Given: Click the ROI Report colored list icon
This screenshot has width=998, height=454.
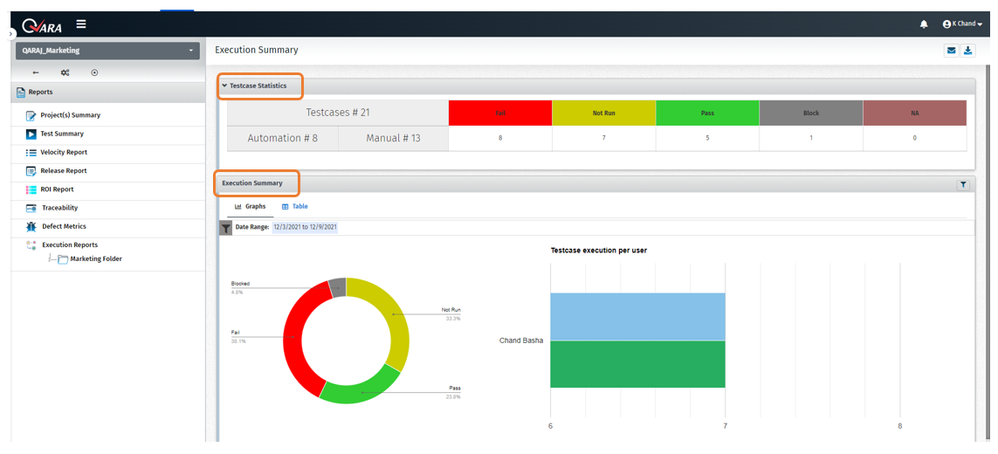Looking at the screenshot, I should tap(31, 190).
